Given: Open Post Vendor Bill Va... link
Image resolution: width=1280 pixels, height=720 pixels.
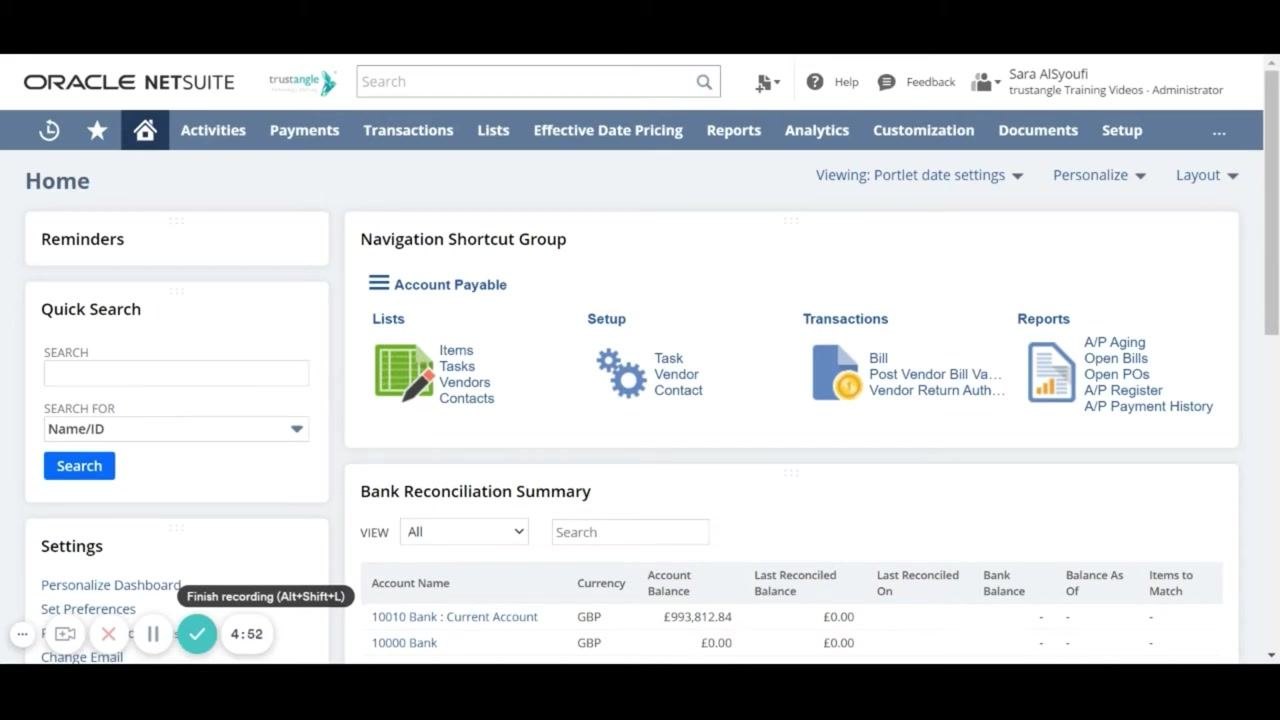Looking at the screenshot, I should click(x=935, y=374).
